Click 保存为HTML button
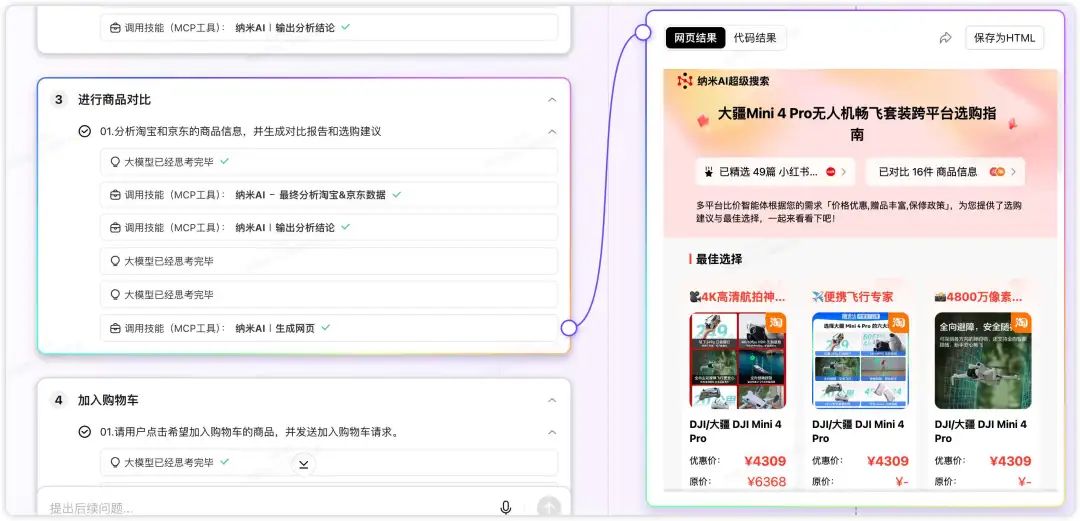The image size is (1080, 521). tap(1004, 38)
